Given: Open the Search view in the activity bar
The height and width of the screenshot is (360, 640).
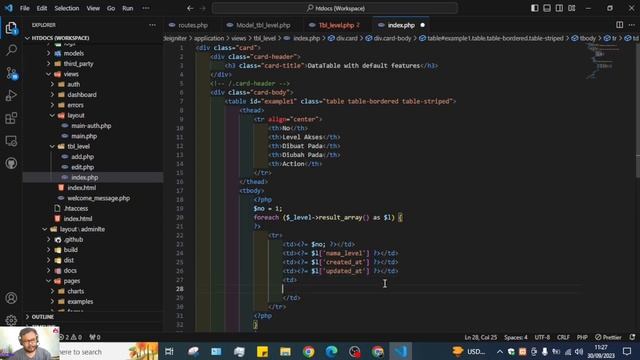Looking at the screenshot, I should 11,50.
